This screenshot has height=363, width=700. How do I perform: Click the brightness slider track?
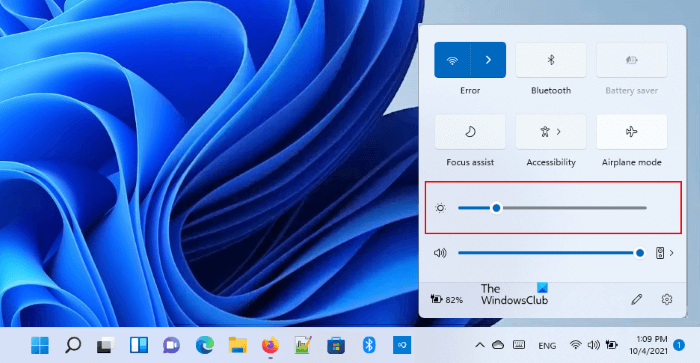pos(552,208)
